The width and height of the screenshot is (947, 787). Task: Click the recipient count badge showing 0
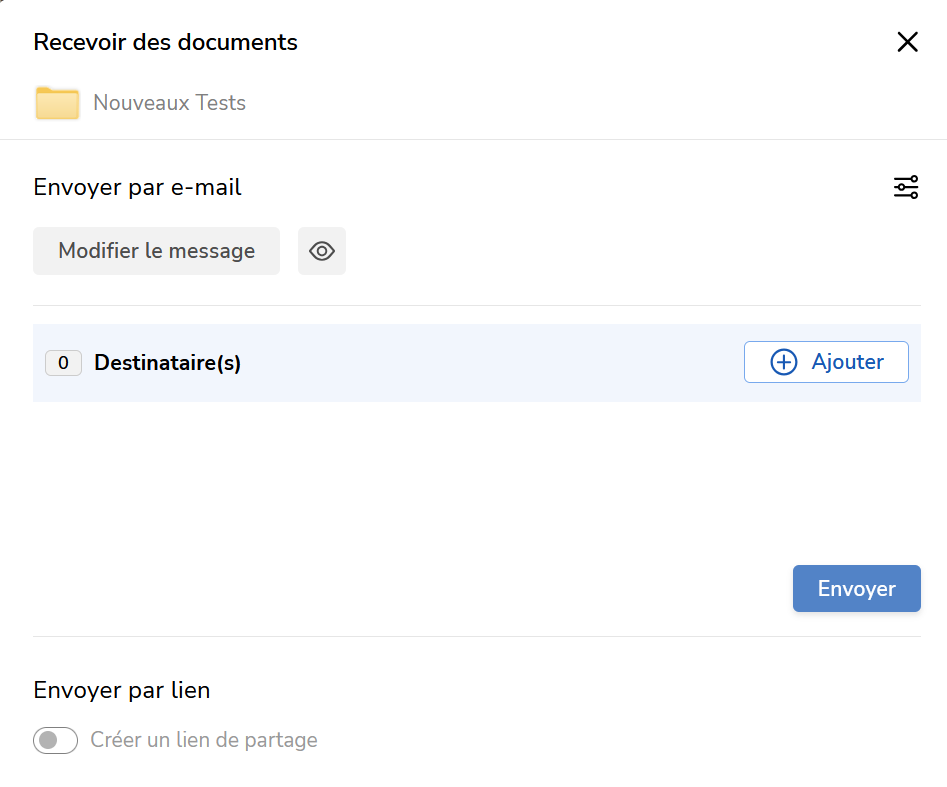click(x=63, y=363)
